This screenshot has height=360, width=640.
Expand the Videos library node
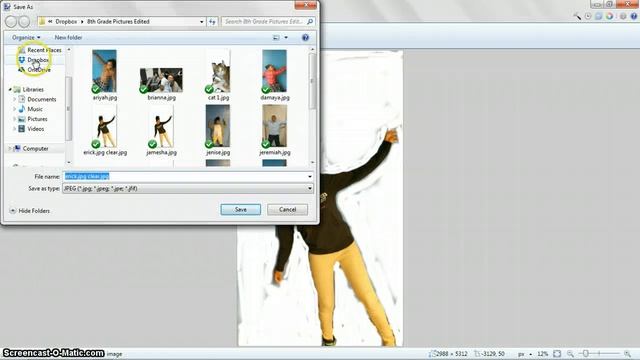tap(15, 129)
